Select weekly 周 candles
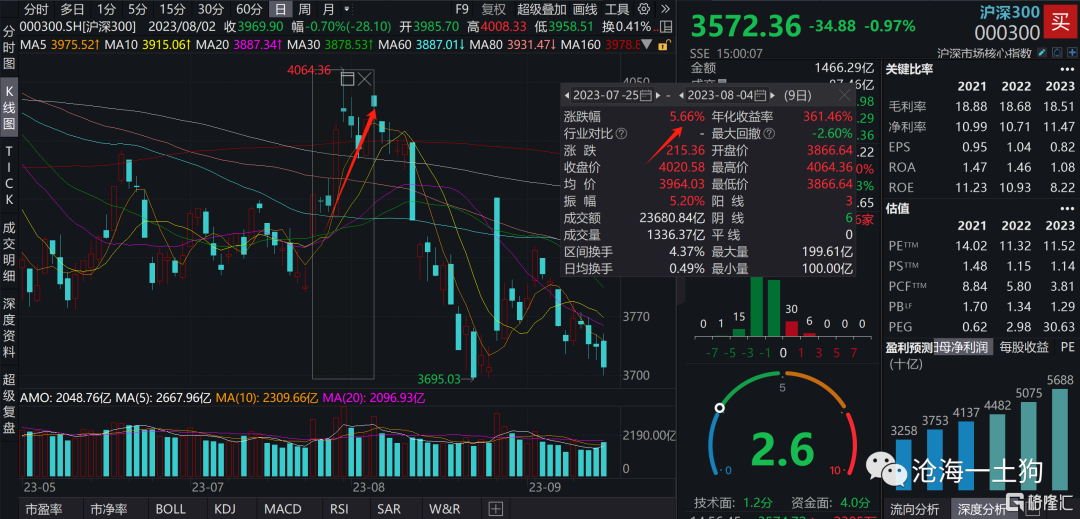The width and height of the screenshot is (1080, 519). point(304,10)
